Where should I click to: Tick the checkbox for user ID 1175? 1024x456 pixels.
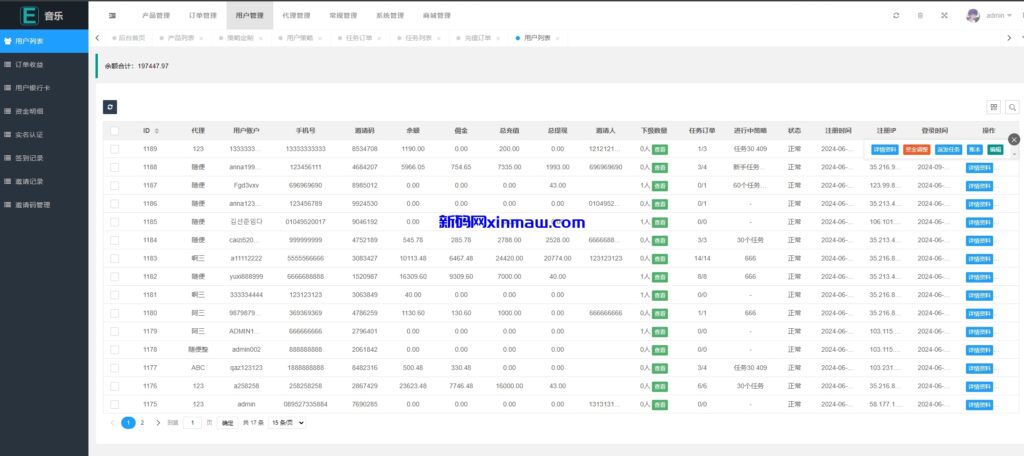coord(114,404)
